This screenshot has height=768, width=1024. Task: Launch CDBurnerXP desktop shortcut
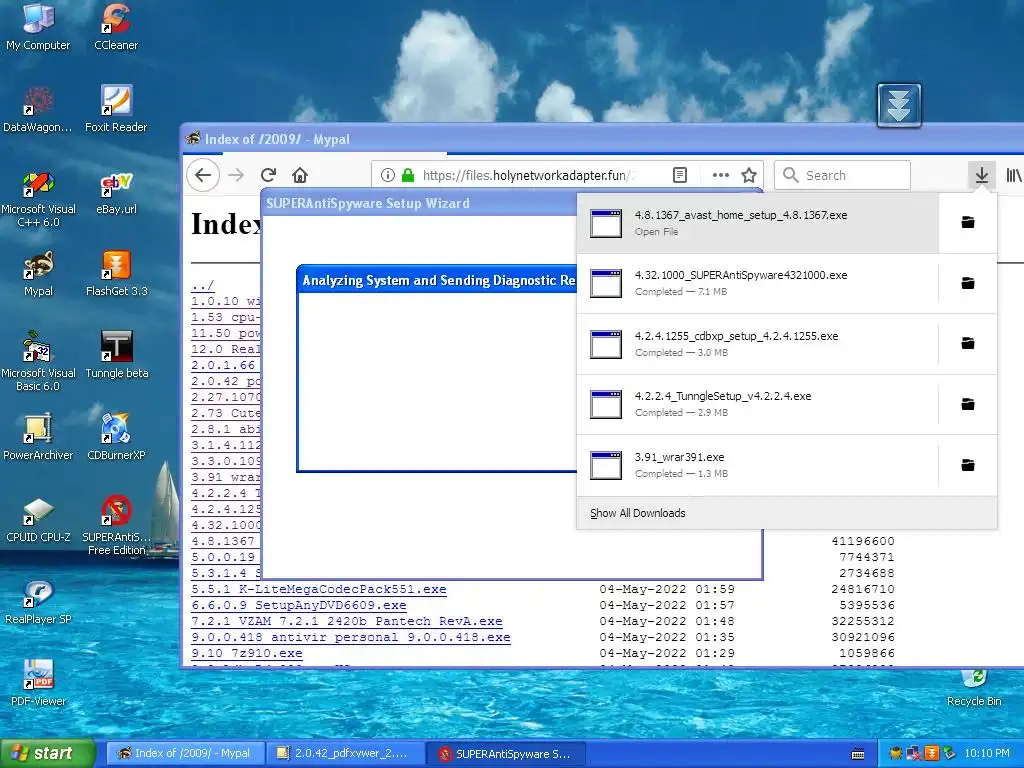pos(116,436)
